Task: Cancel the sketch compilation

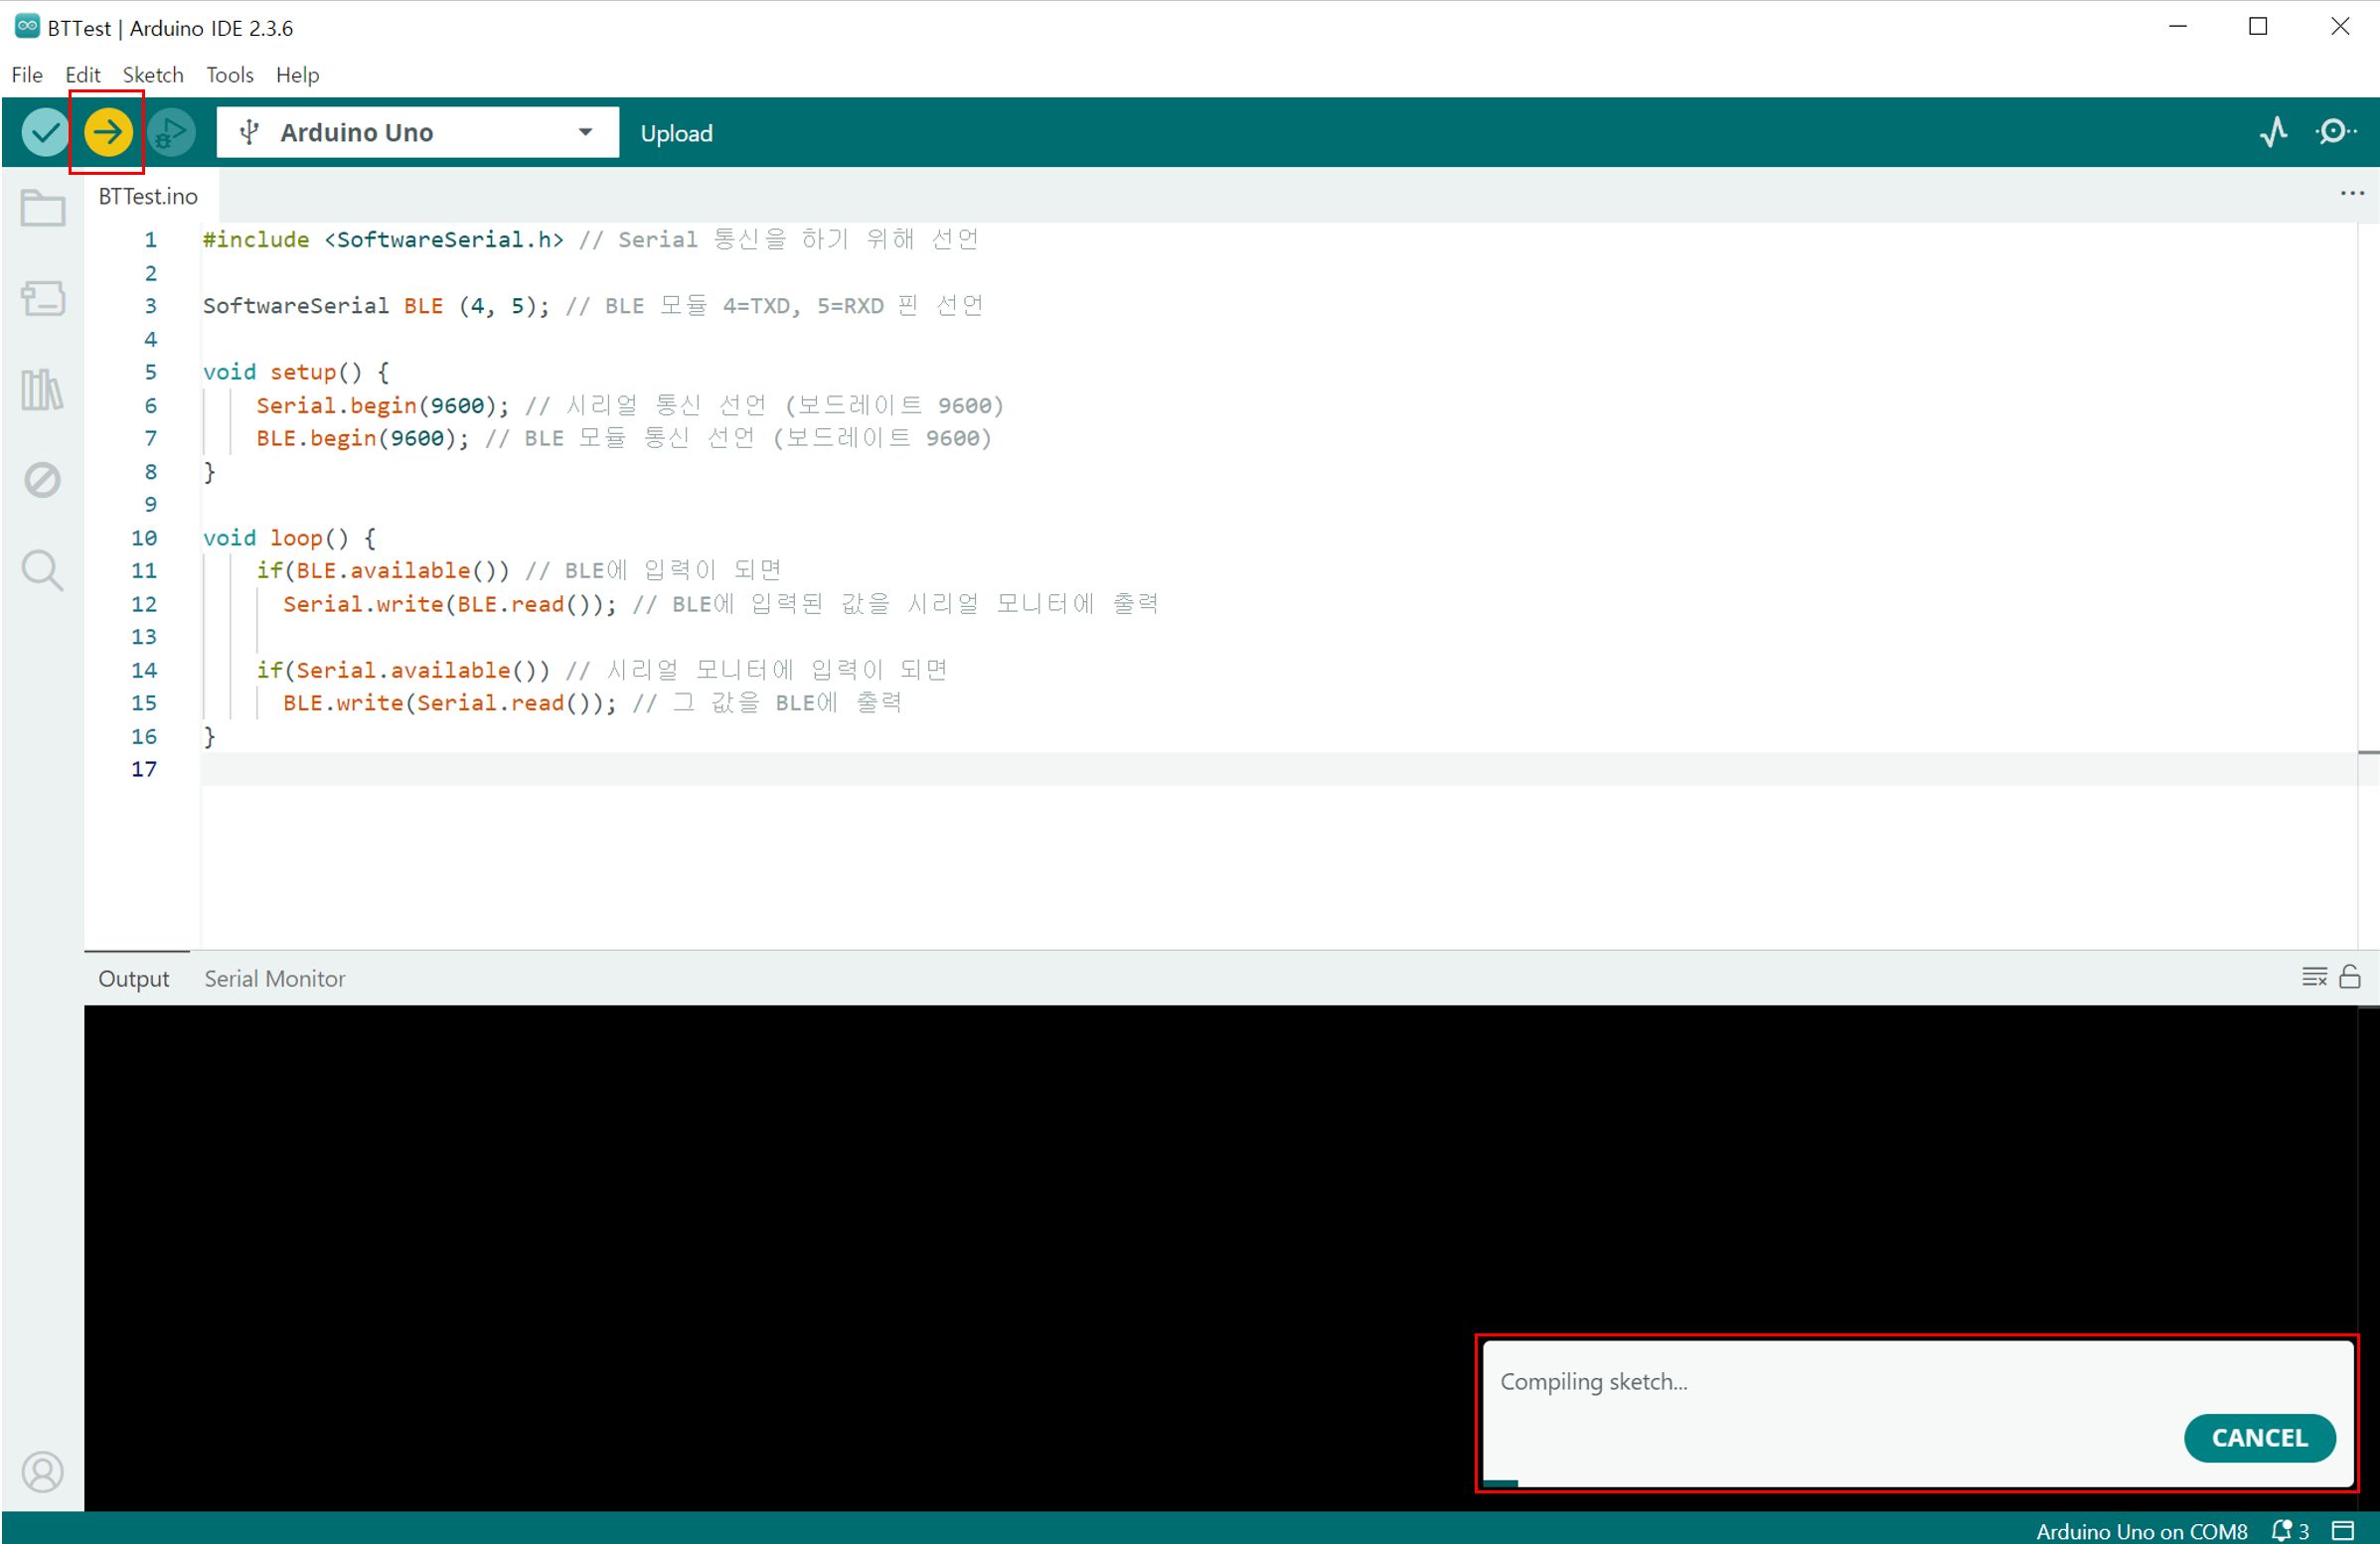Action: click(2258, 1437)
